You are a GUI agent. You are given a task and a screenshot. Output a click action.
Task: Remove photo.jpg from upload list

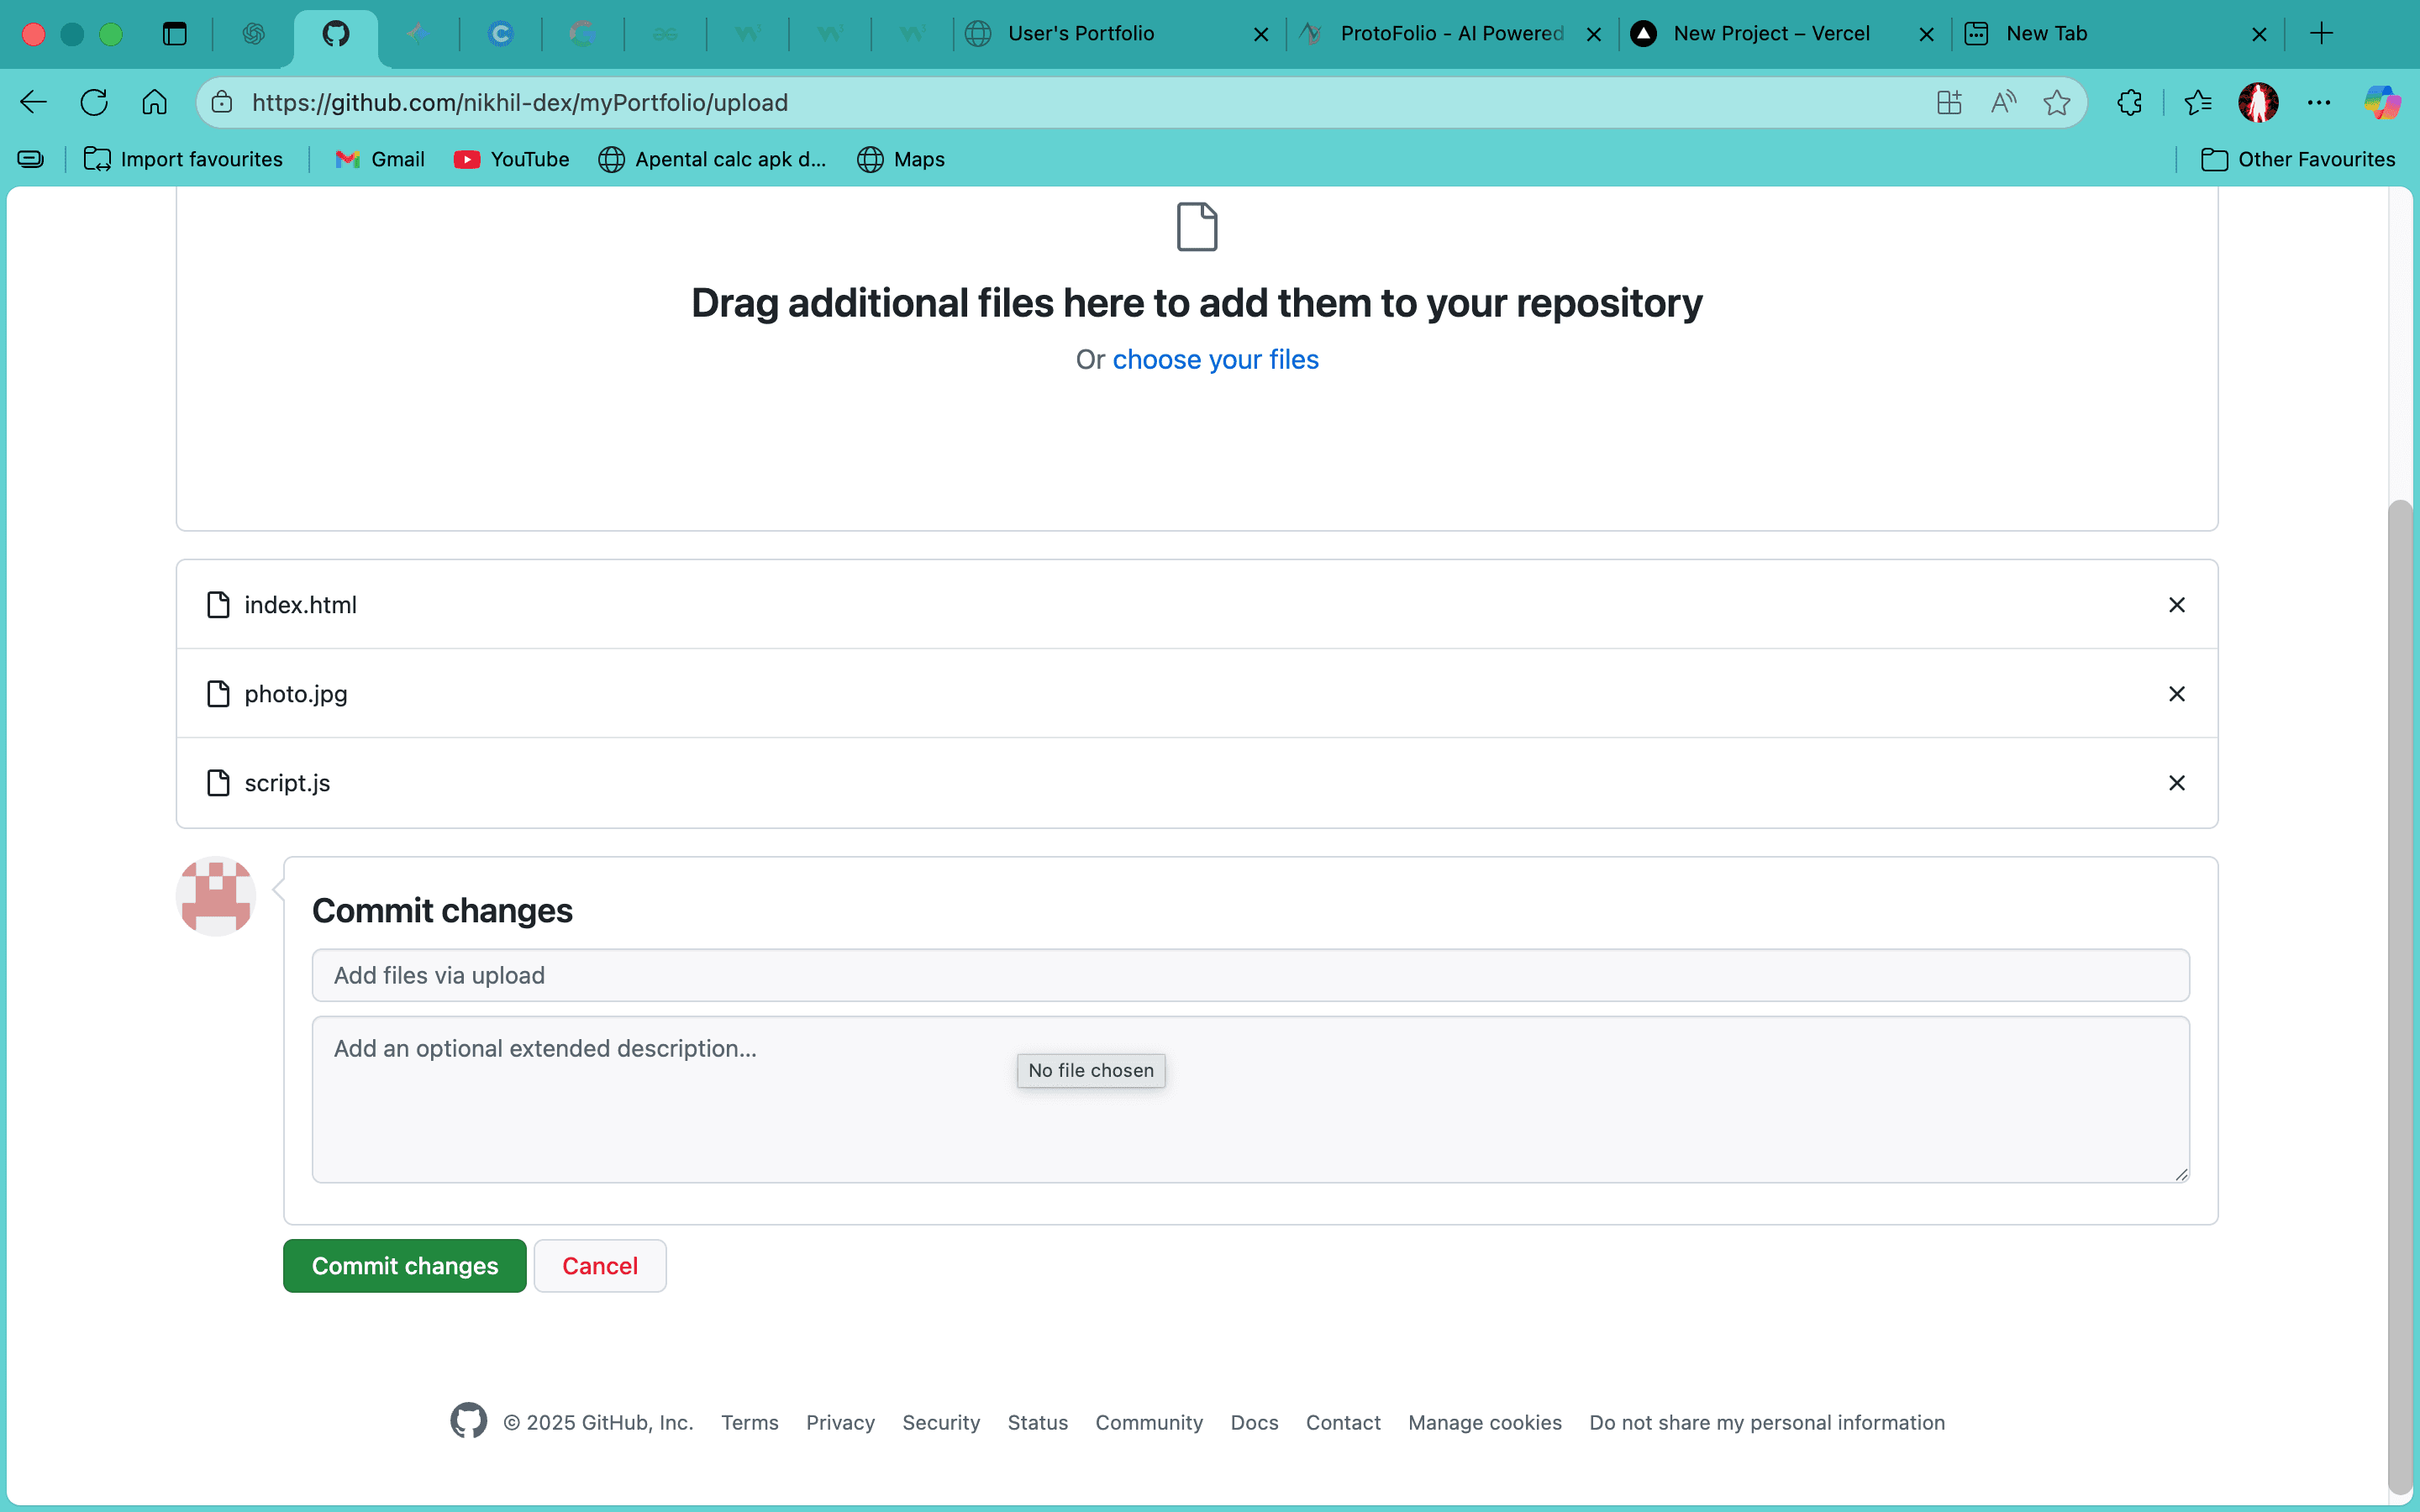pyautogui.click(x=2176, y=694)
